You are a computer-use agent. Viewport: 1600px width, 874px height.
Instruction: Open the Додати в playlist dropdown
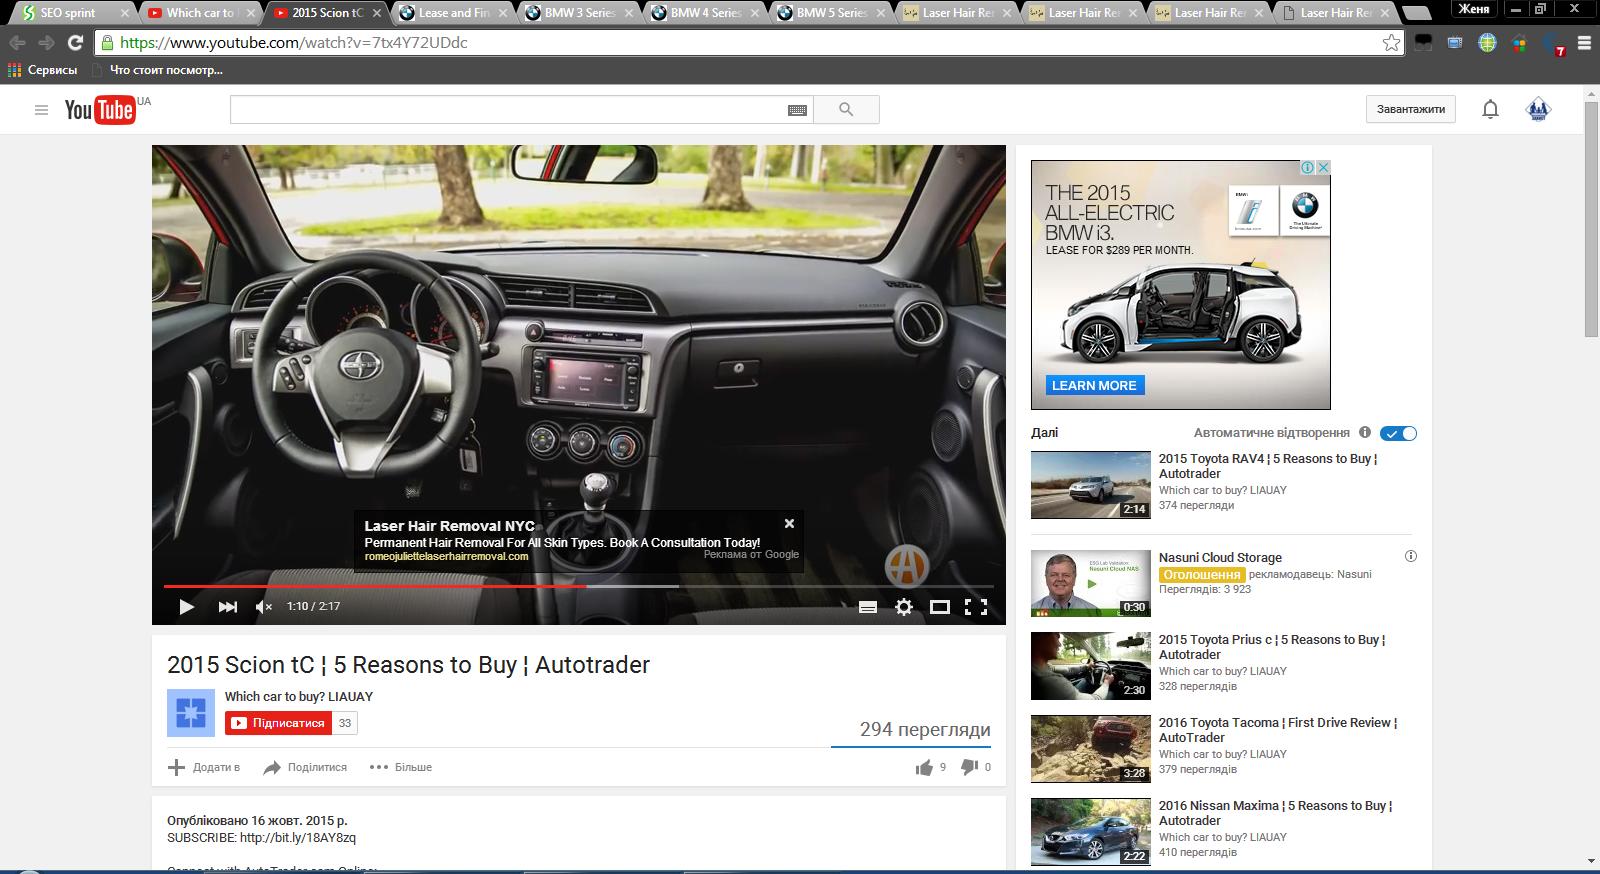click(x=204, y=767)
